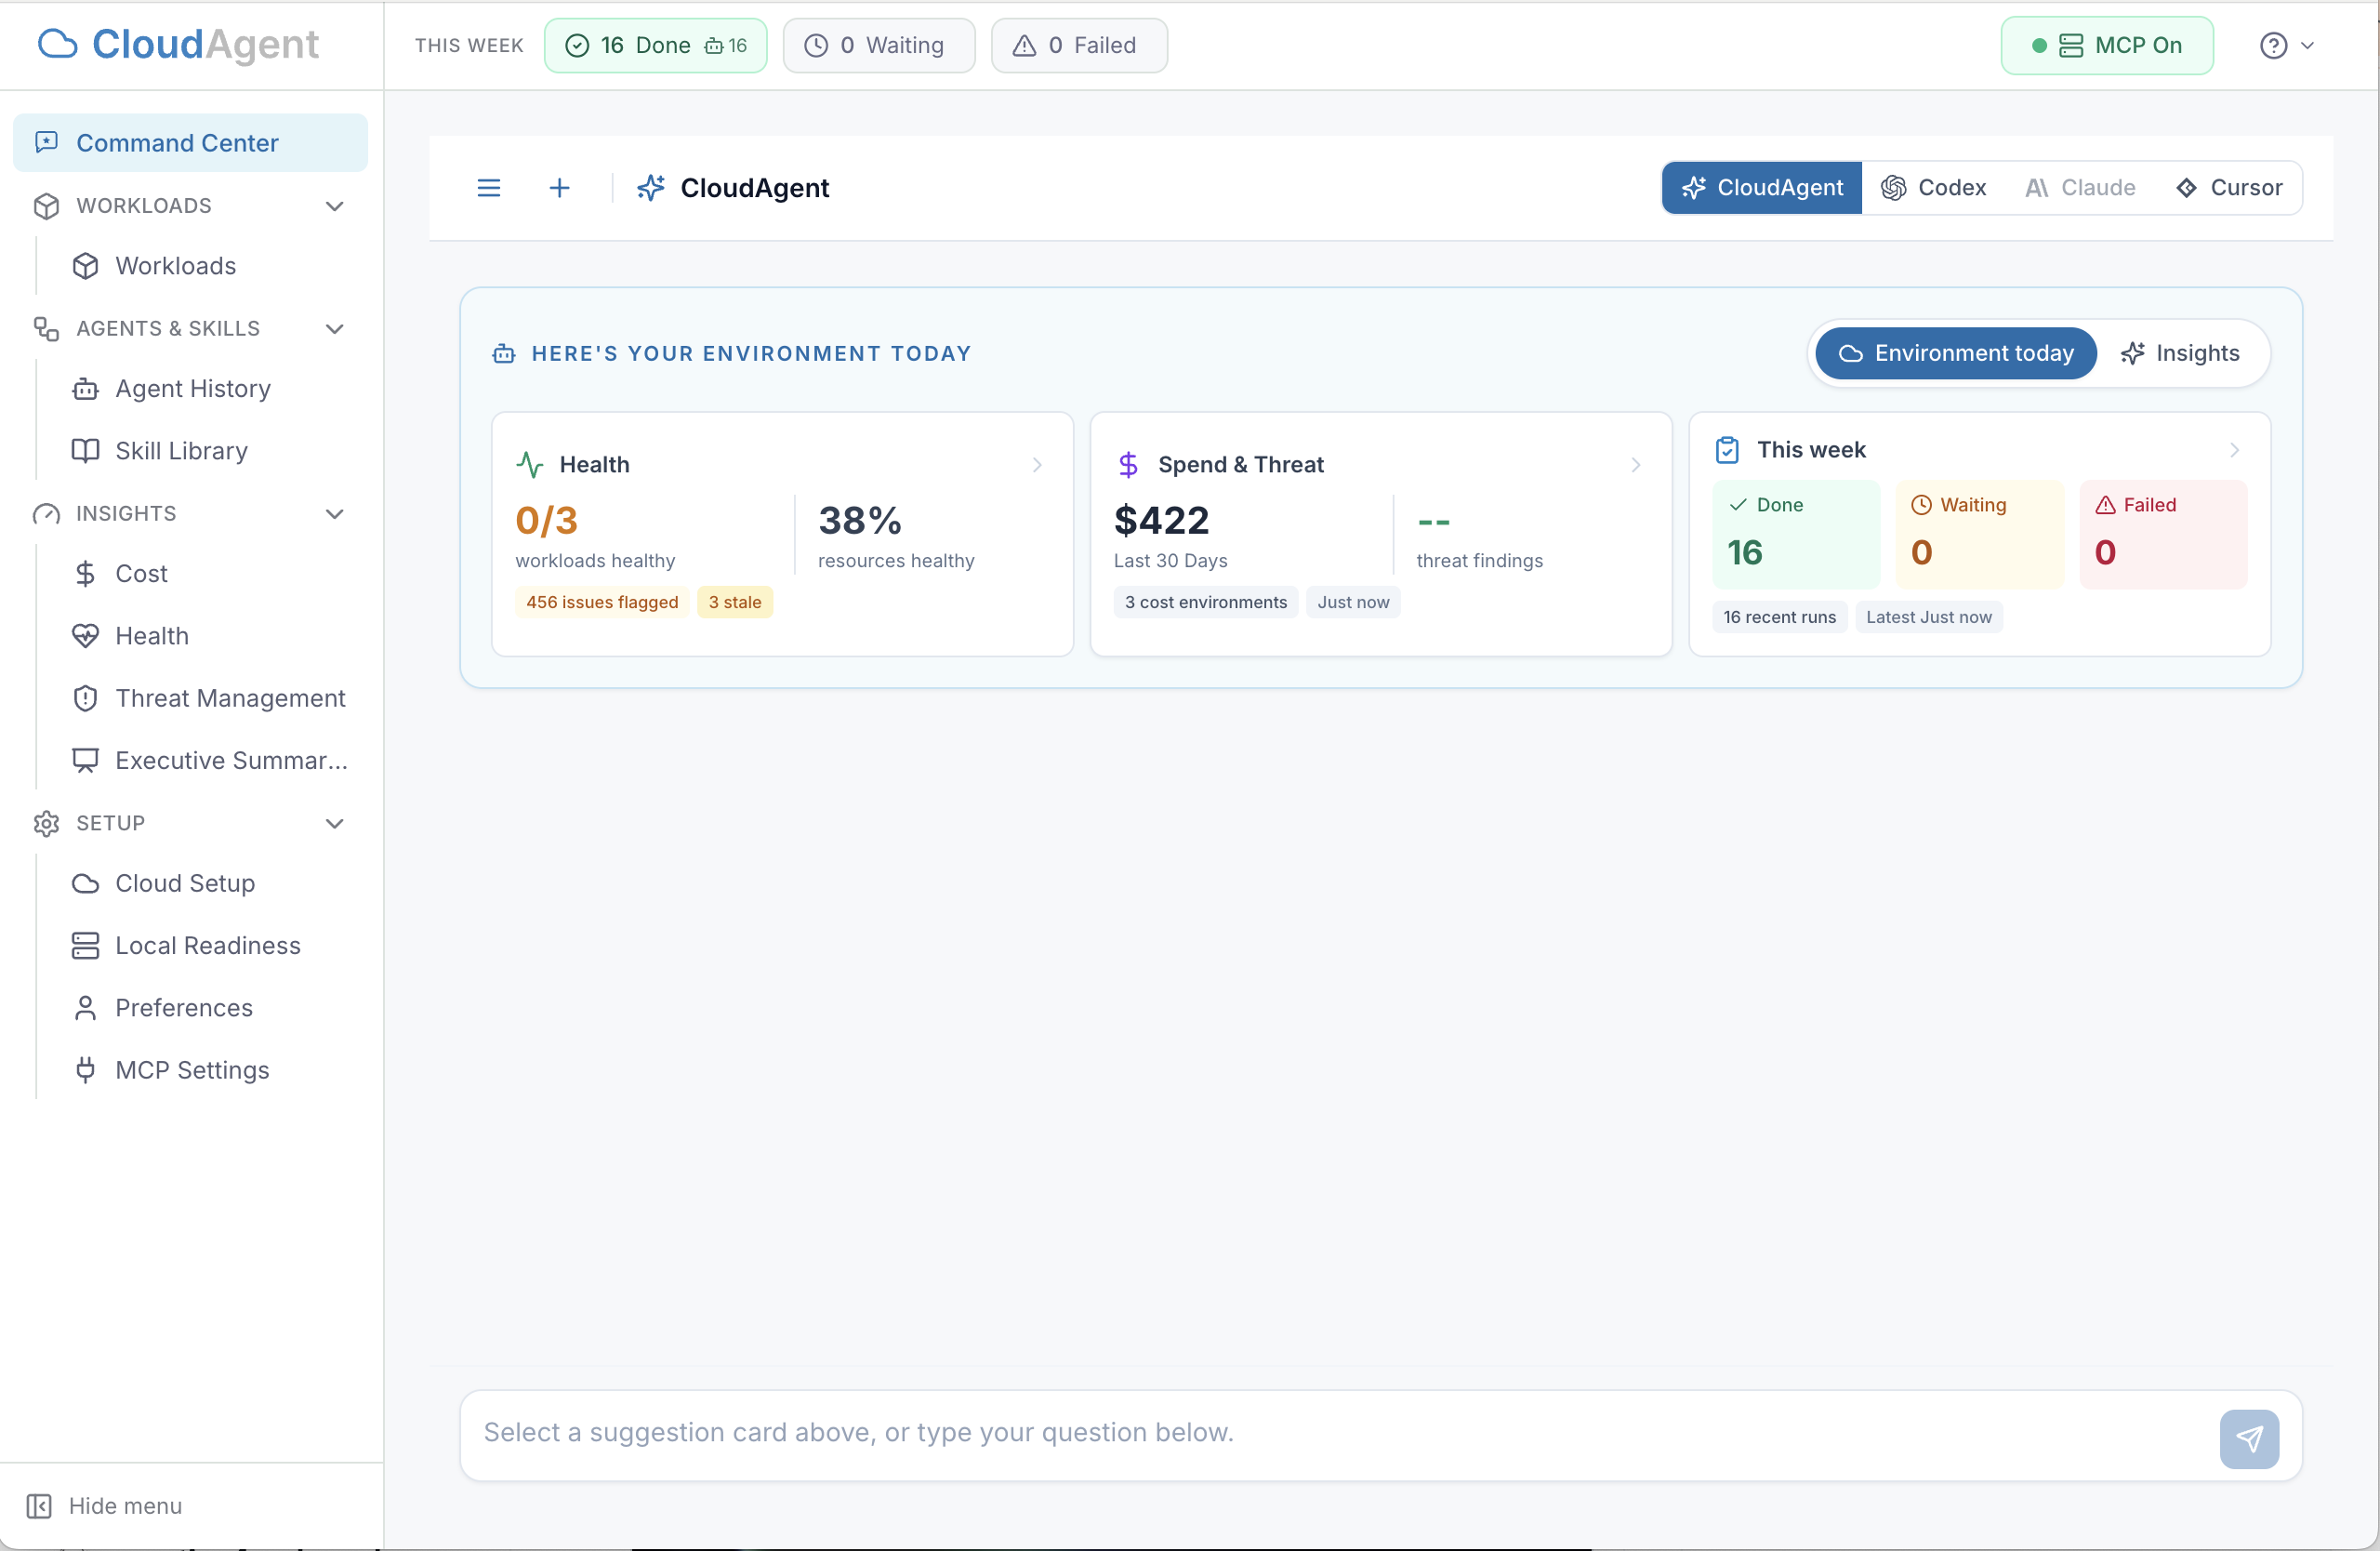Switch to Insights view
This screenshot has width=2380, height=1551.
2180,353
